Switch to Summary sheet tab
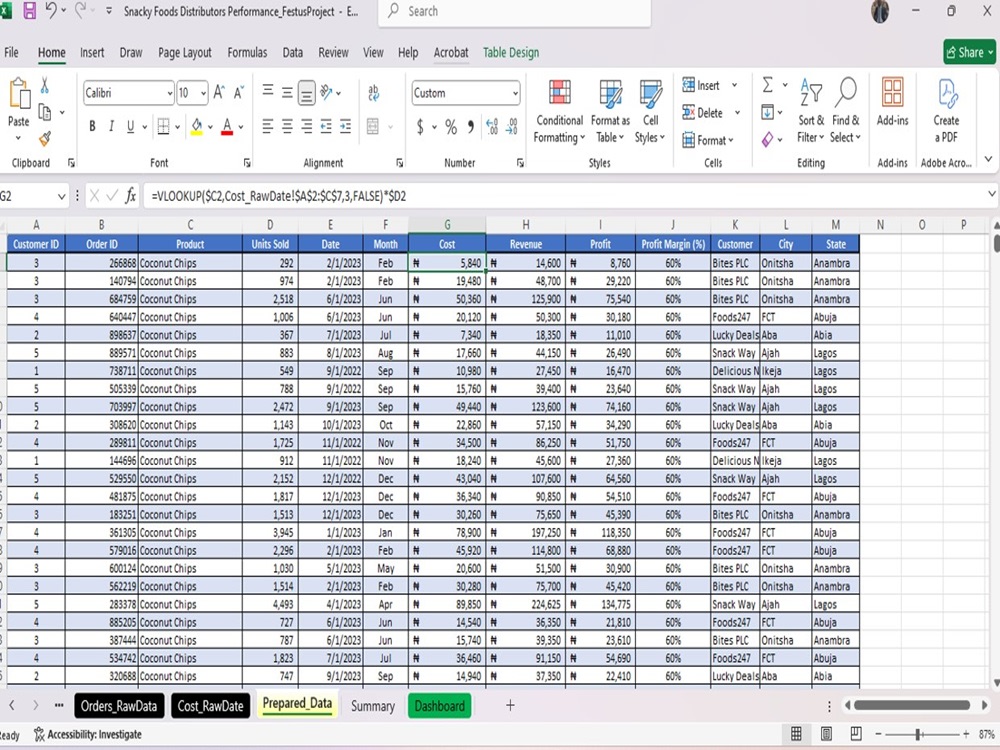Screen dimensions: 1000x750 (x=372, y=706)
